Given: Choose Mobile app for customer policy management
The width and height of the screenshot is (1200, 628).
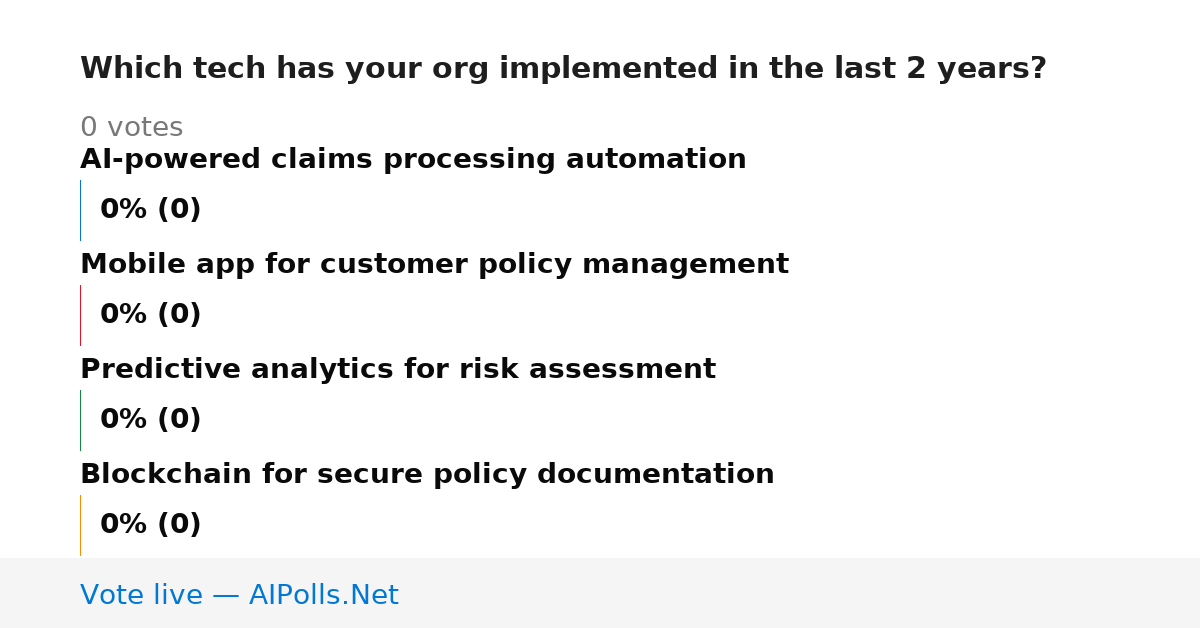Looking at the screenshot, I should (x=434, y=265).
